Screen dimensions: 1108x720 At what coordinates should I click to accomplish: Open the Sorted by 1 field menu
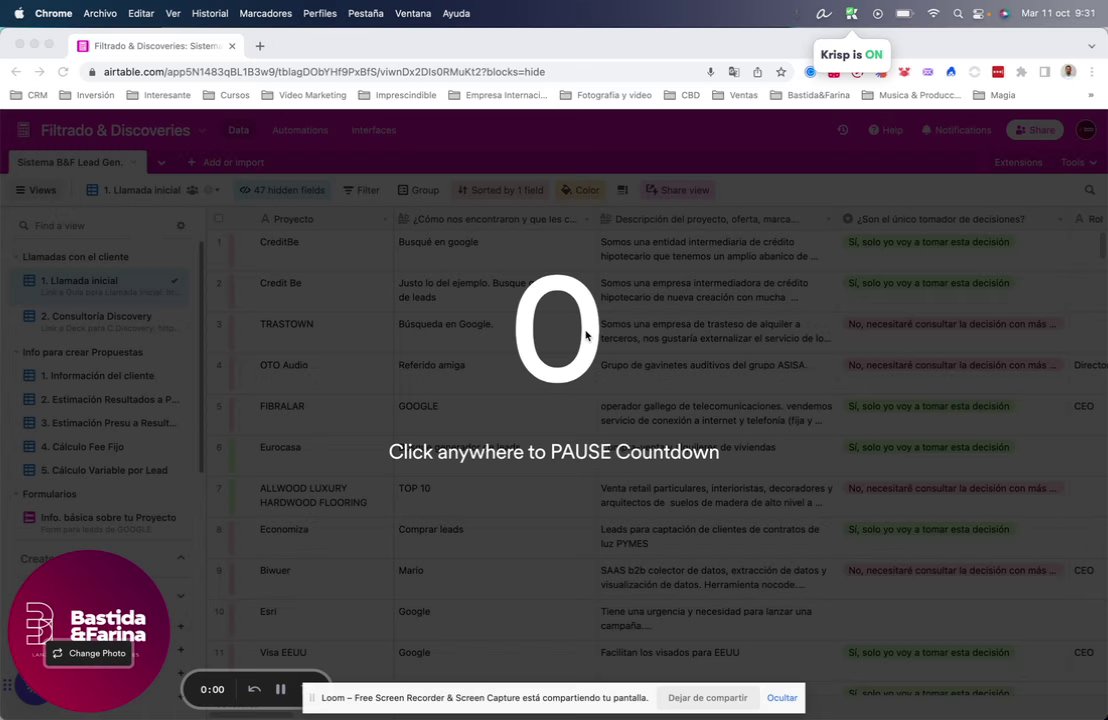click(501, 190)
